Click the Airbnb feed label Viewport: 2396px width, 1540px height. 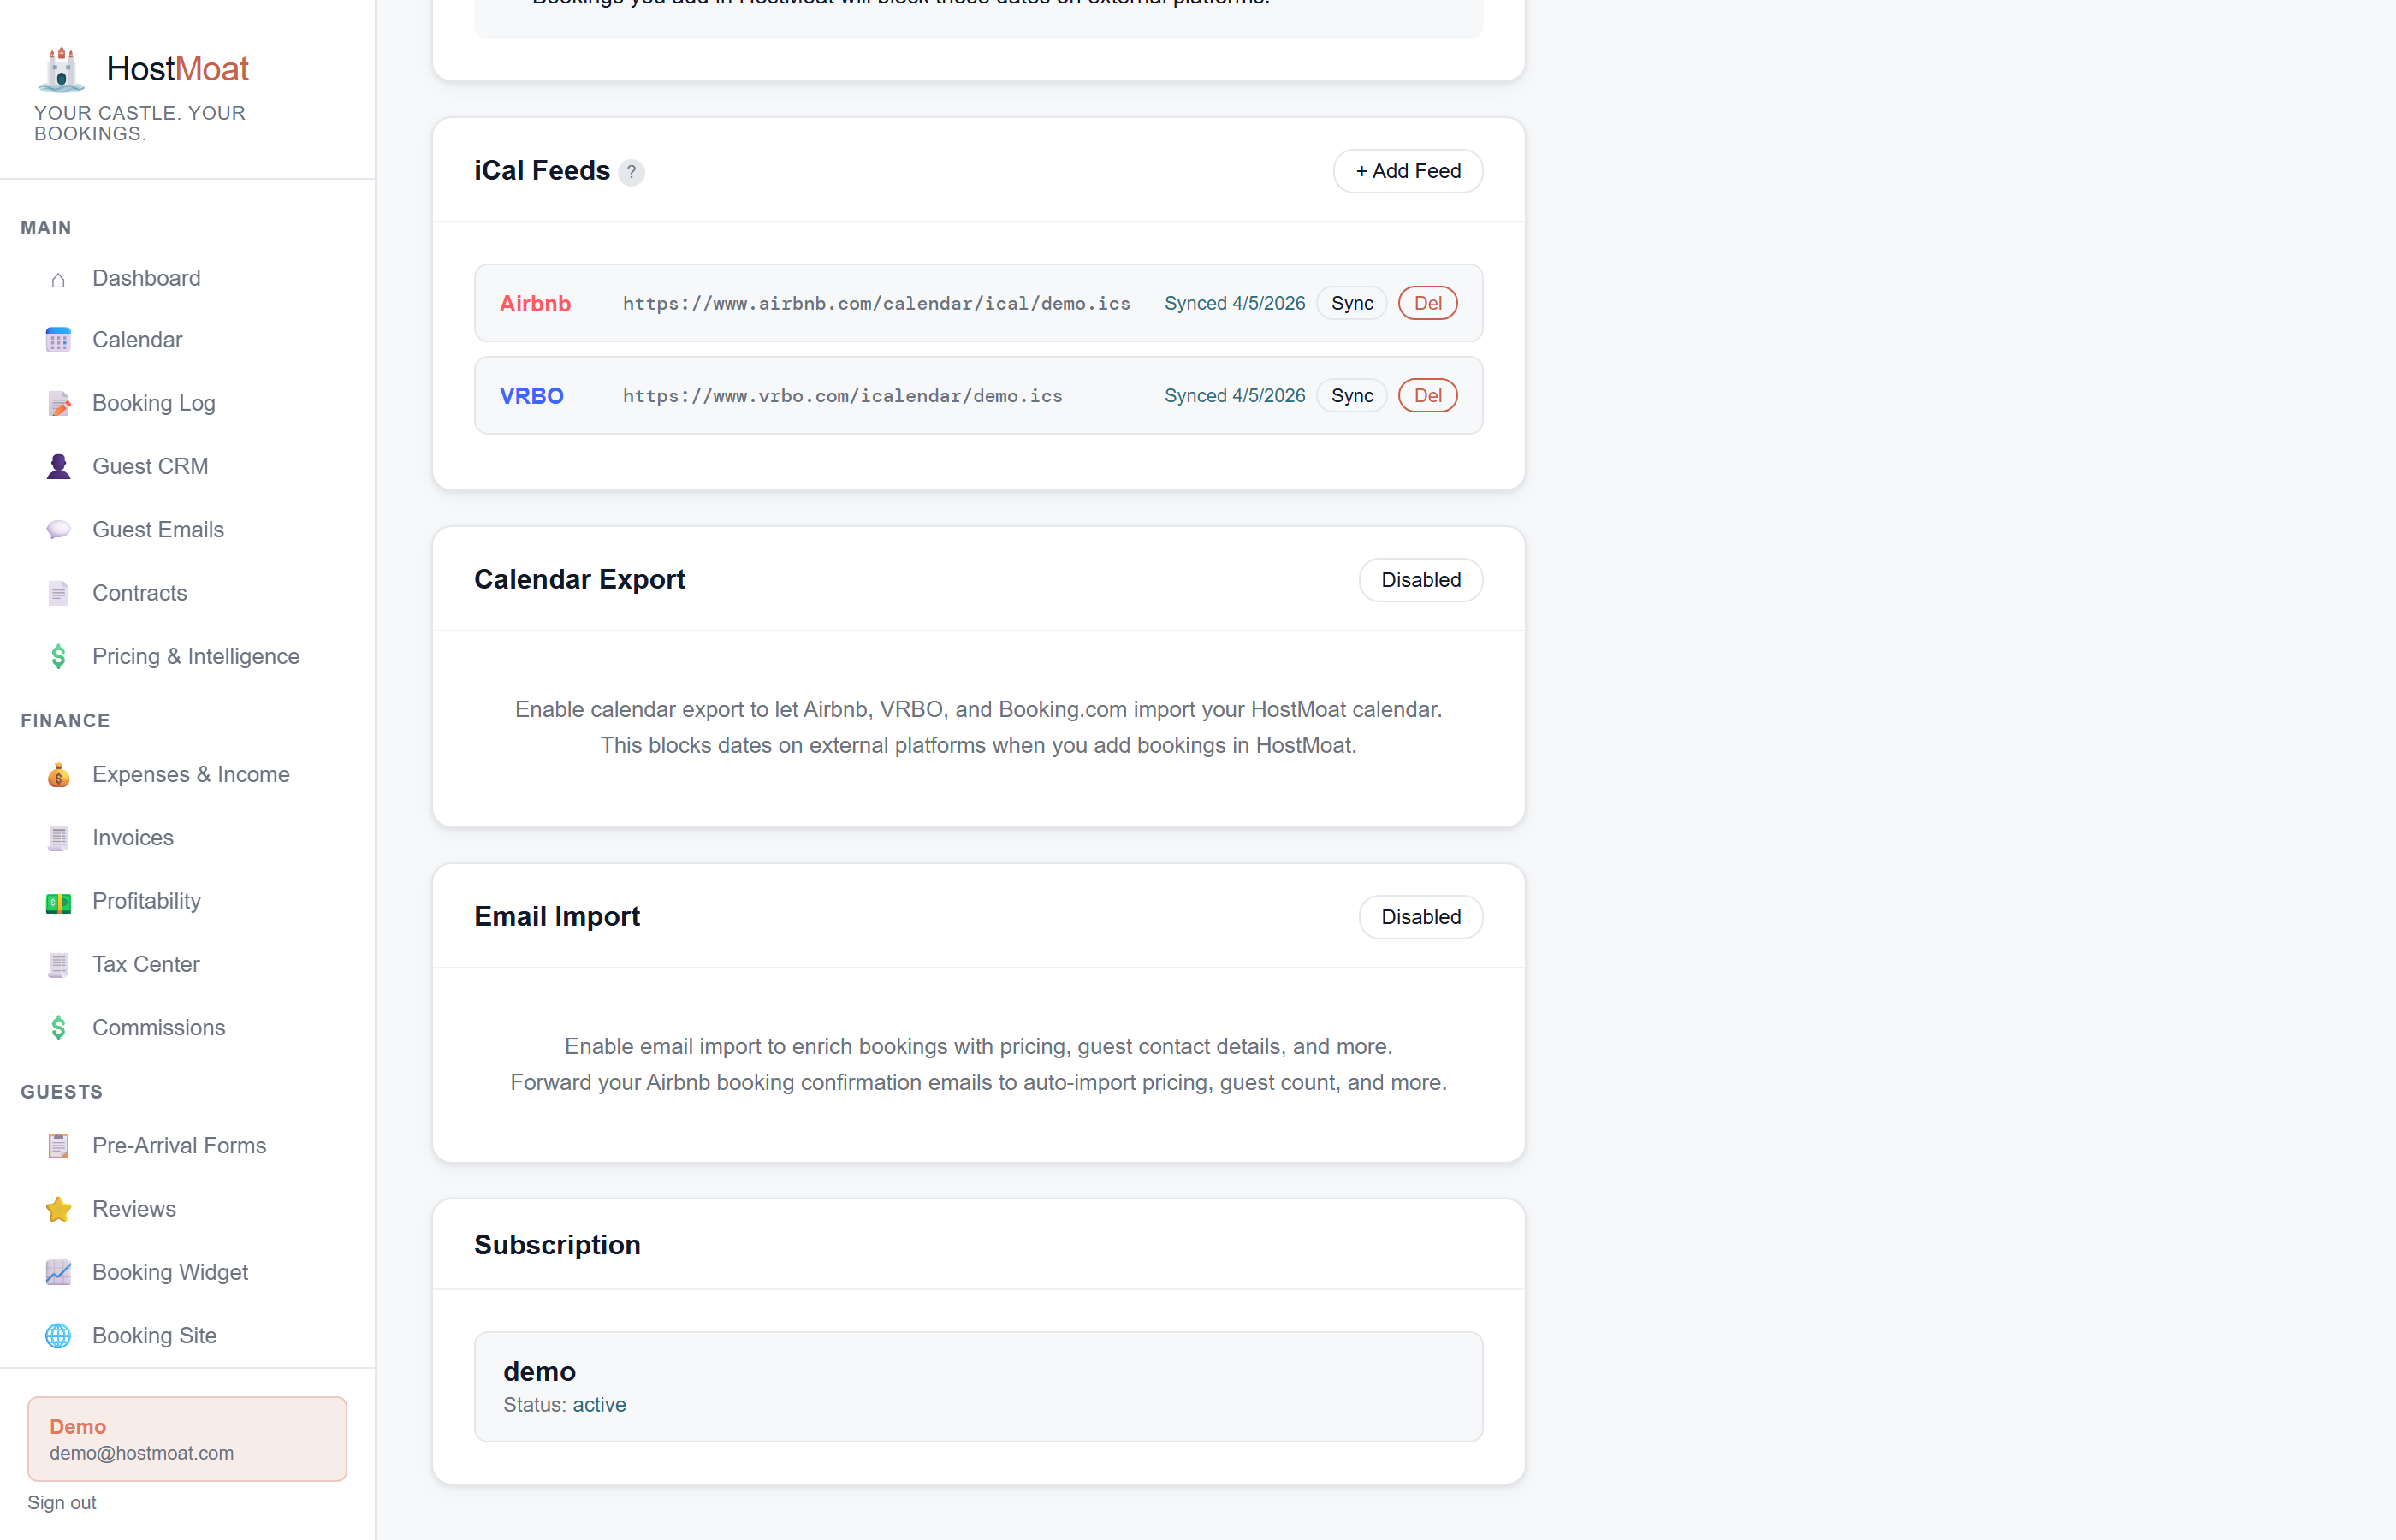click(x=535, y=303)
